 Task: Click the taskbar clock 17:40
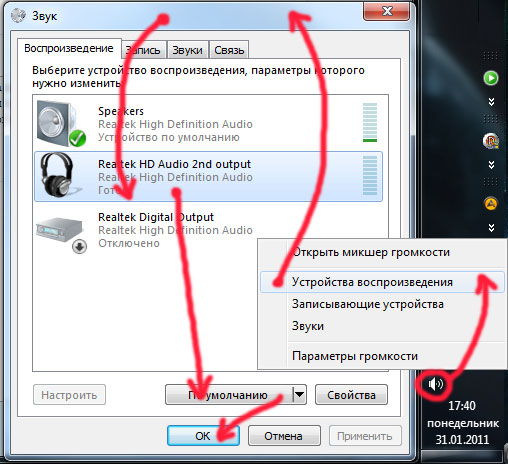[x=462, y=406]
